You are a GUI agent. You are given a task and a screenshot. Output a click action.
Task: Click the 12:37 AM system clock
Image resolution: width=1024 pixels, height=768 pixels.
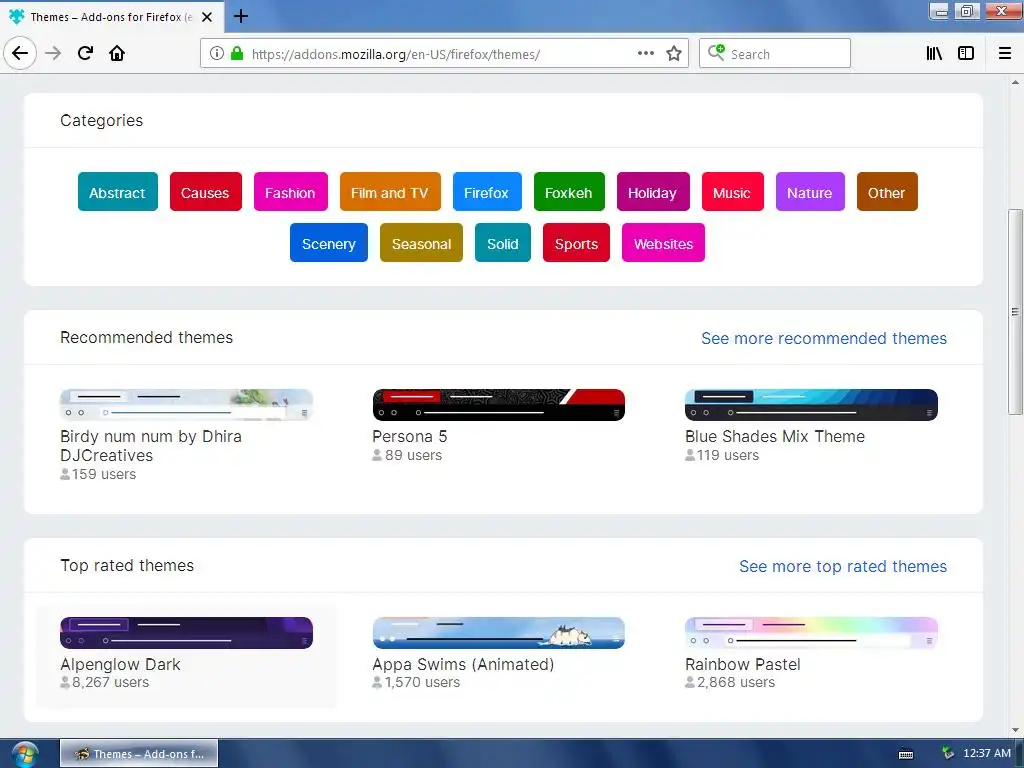point(986,754)
